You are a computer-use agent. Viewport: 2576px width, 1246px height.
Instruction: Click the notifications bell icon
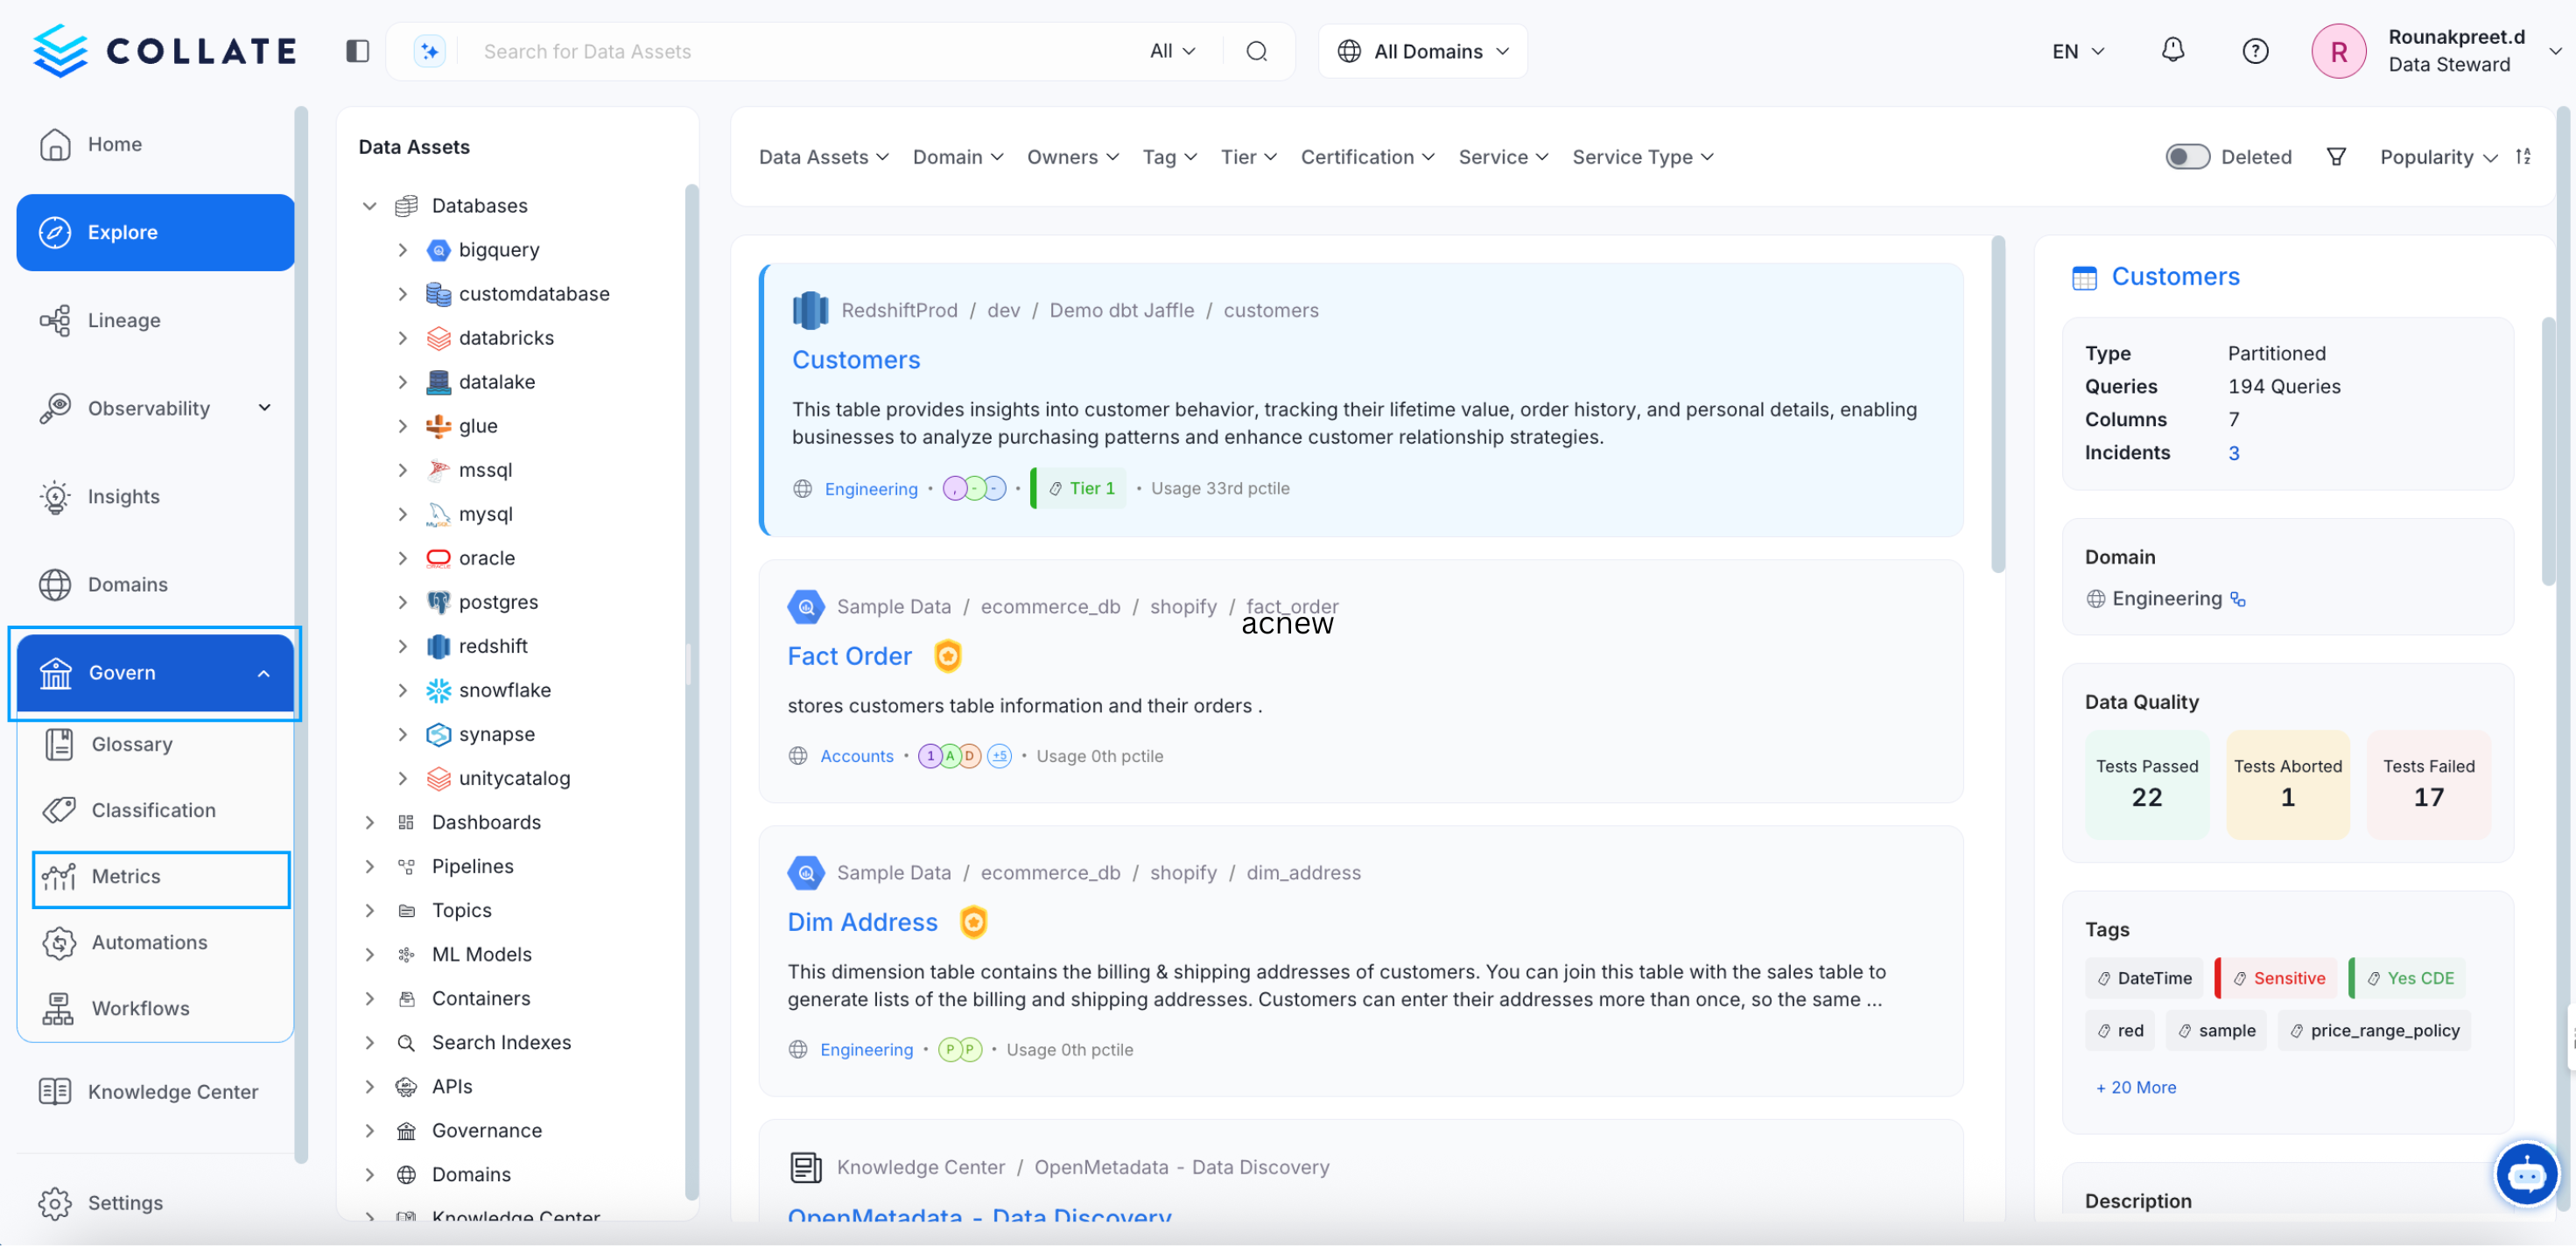[2172, 51]
